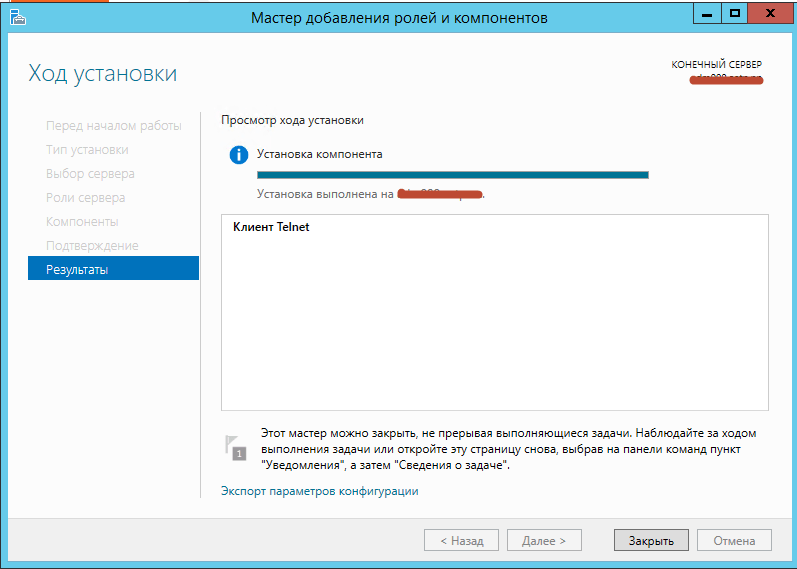Maximize the wizard window
Screen dimensions: 797x569
point(734,14)
